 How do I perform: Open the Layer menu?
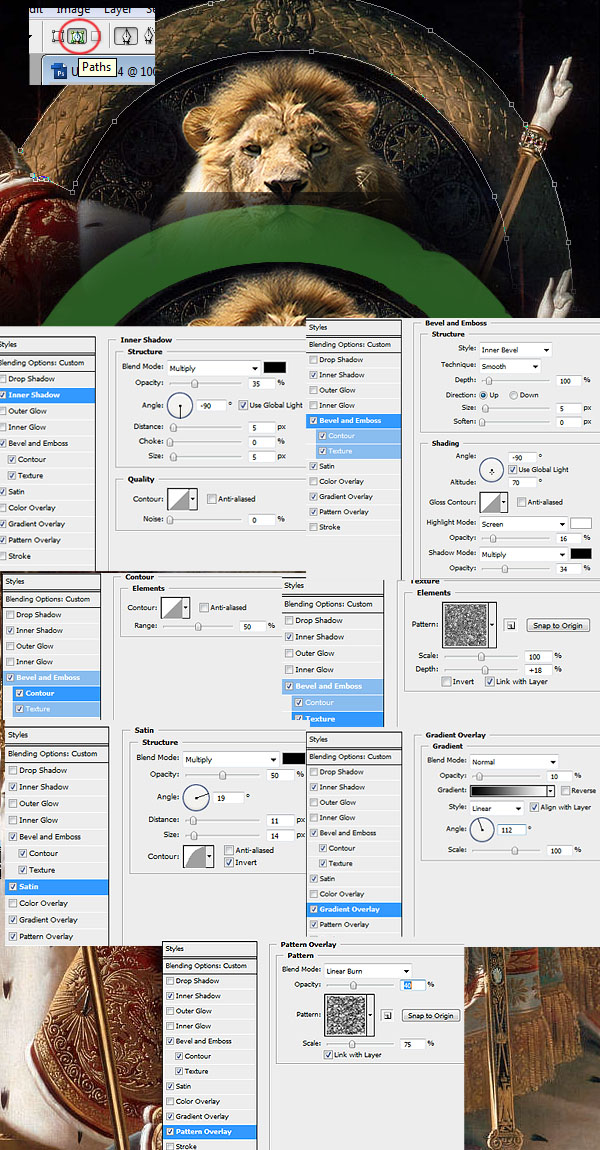(x=118, y=10)
